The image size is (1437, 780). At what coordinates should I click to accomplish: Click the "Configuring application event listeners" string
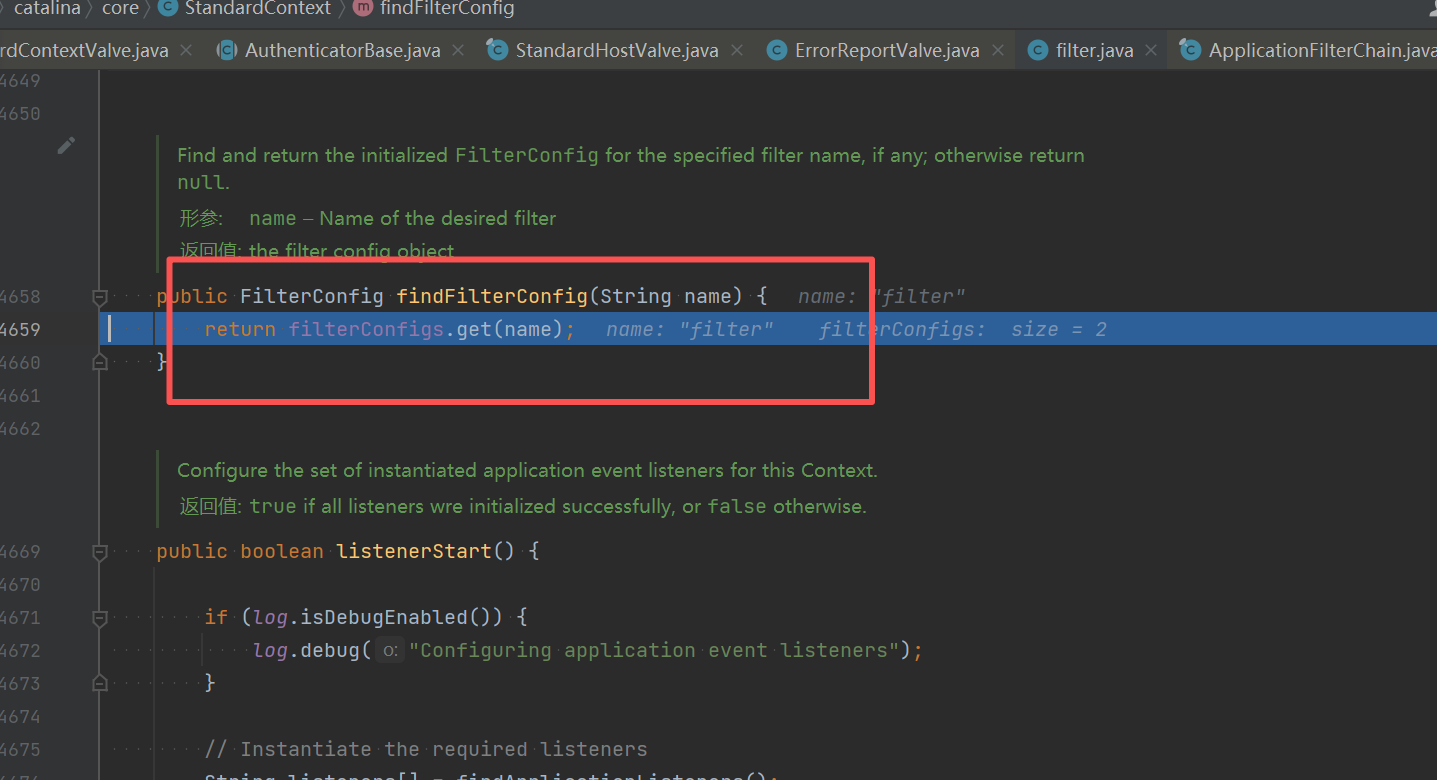pos(654,650)
